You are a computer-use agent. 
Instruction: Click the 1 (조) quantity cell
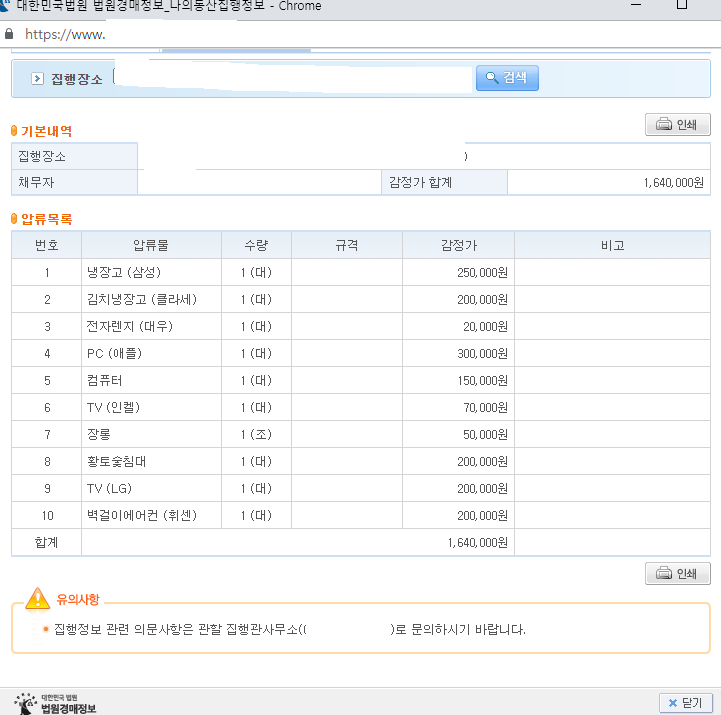coord(256,435)
